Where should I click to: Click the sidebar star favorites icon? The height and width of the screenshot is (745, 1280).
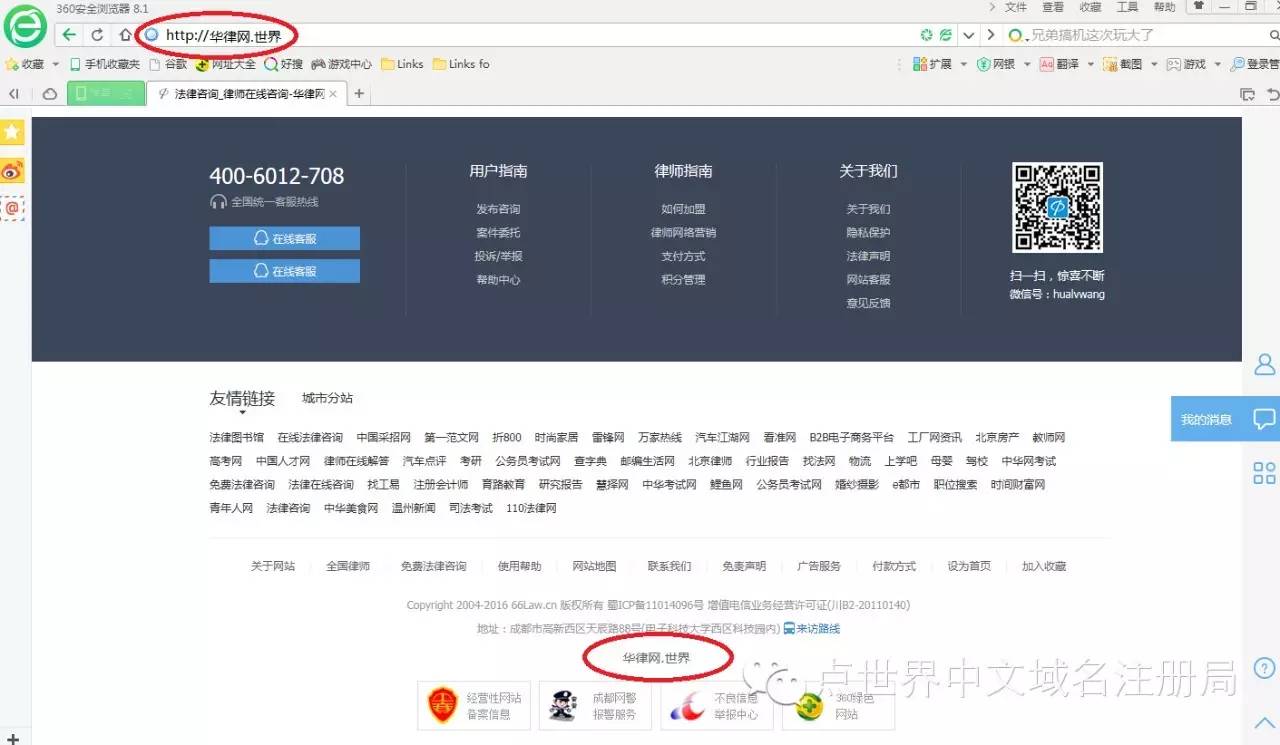[12, 132]
